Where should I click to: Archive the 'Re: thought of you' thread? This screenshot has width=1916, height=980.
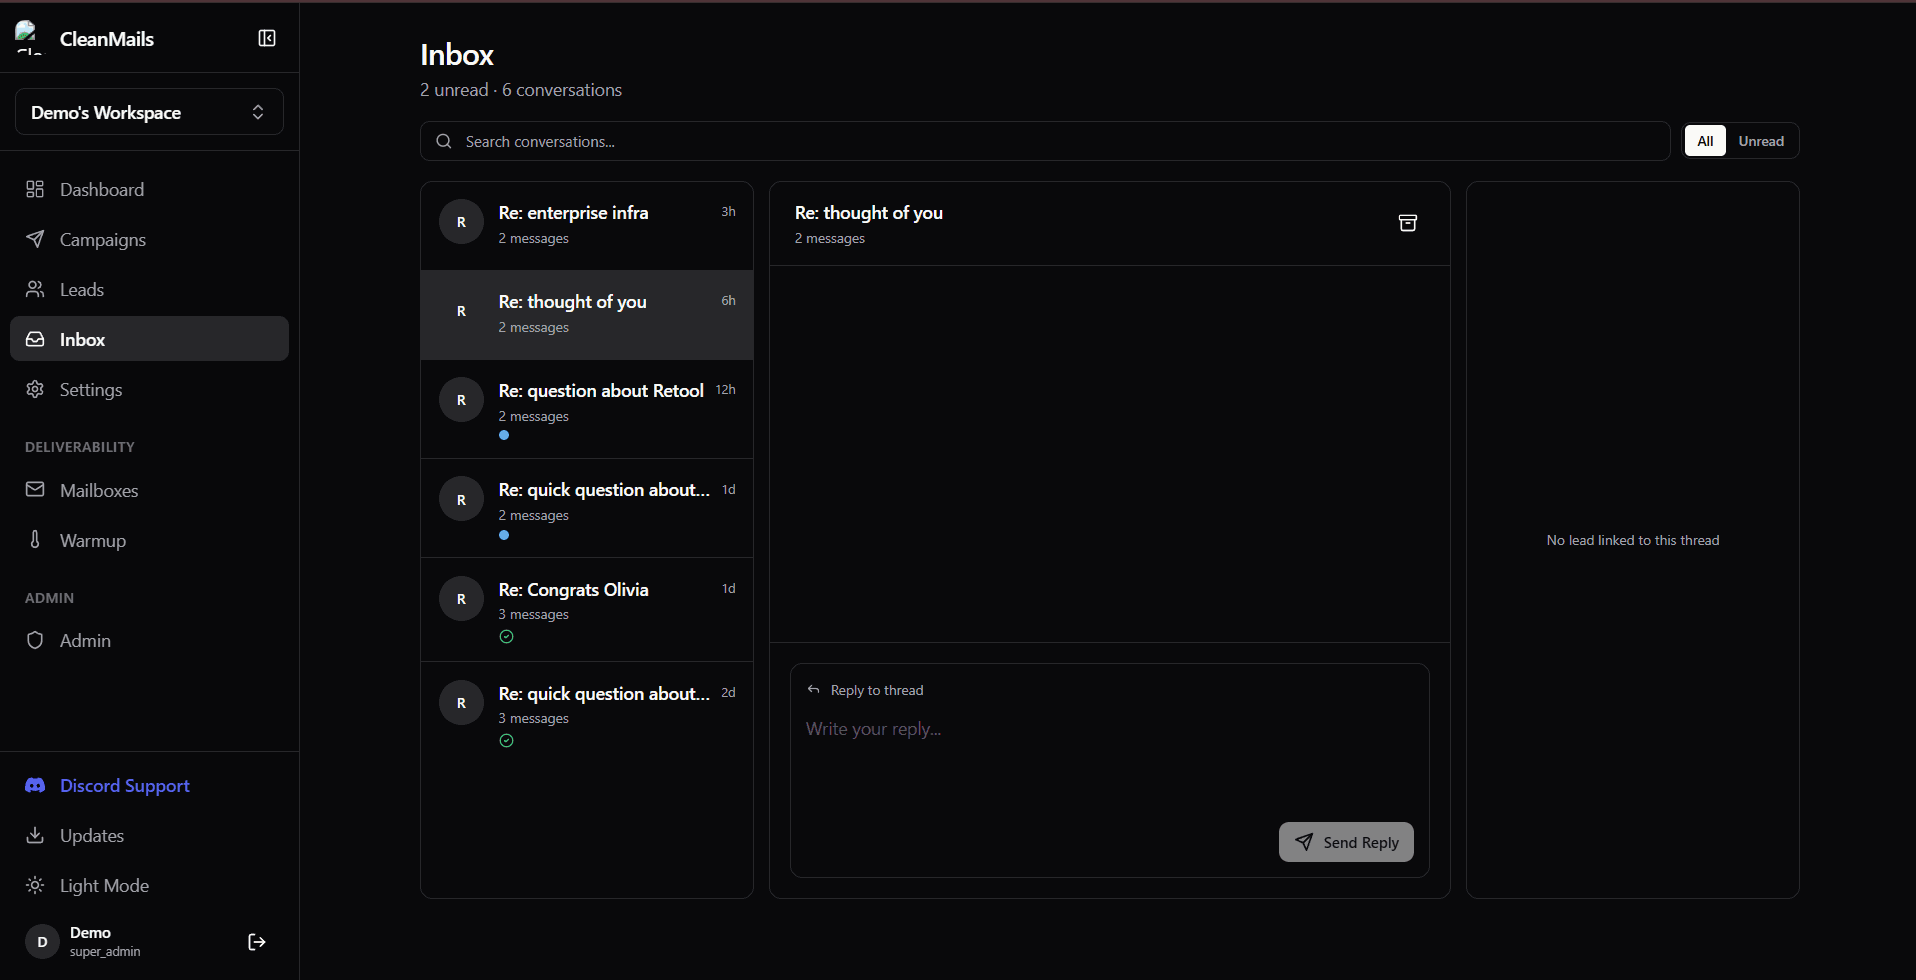tap(1407, 223)
